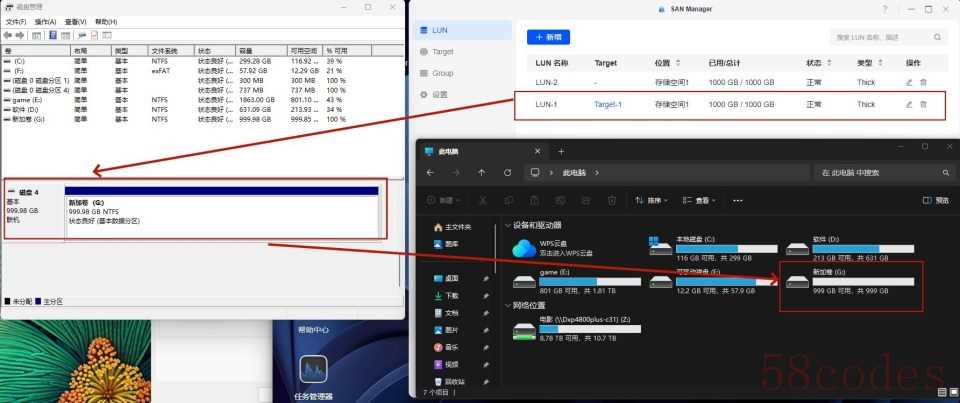Collapse the 设备和驱动器 section
This screenshot has height=403, width=960.
click(508, 225)
